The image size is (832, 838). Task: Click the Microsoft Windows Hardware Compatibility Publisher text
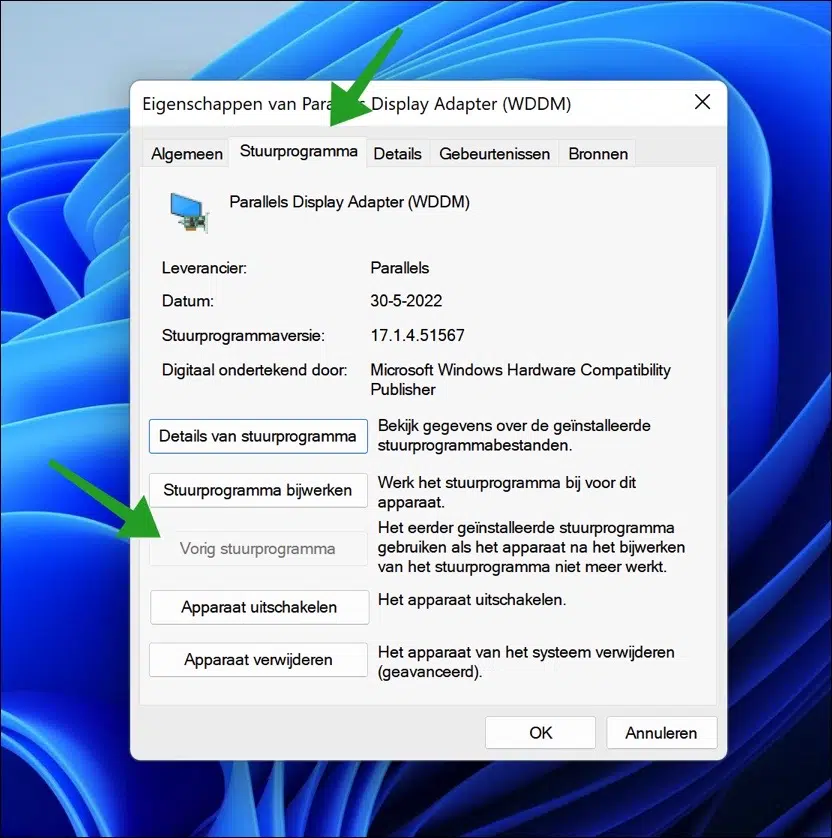click(520, 379)
